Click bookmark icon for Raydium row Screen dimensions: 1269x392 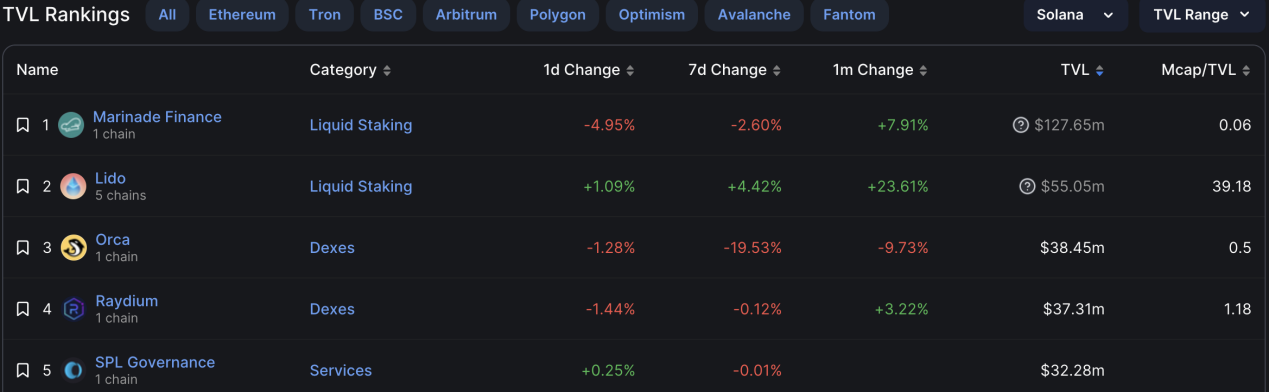tap(22, 309)
